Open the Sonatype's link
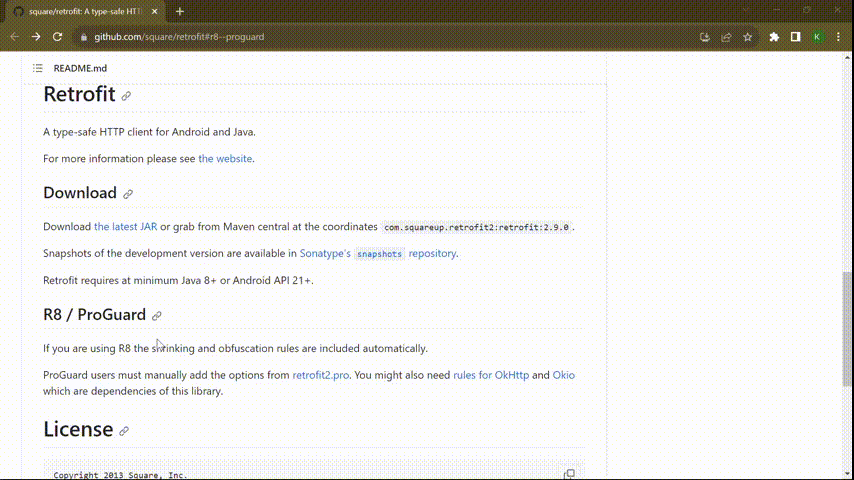854x480 pixels. click(x=325, y=253)
